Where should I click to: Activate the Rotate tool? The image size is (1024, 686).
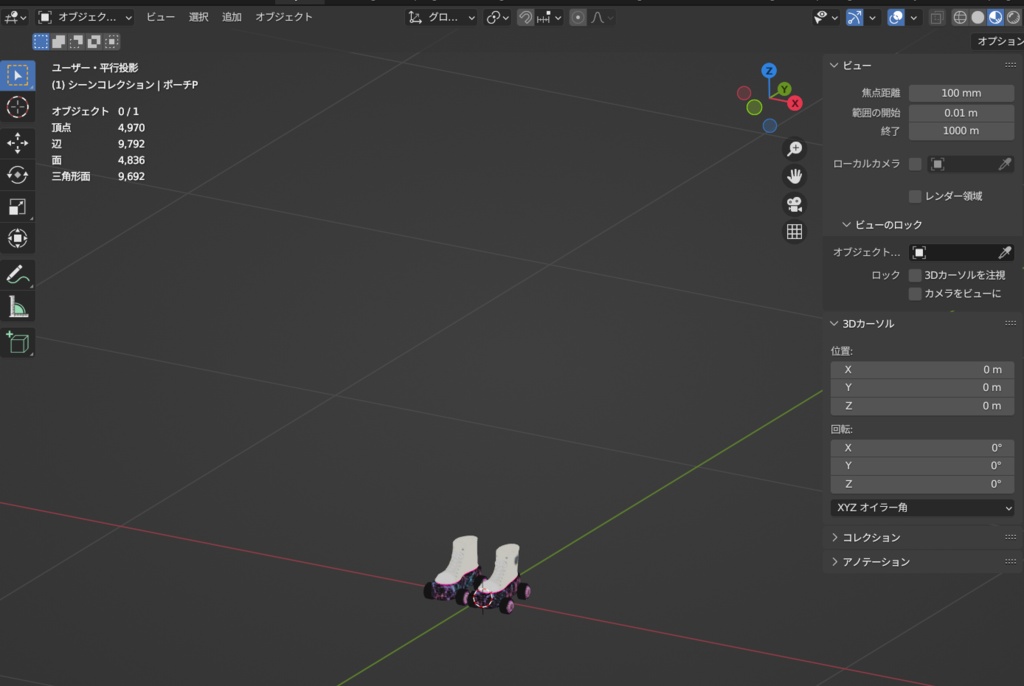[x=18, y=175]
